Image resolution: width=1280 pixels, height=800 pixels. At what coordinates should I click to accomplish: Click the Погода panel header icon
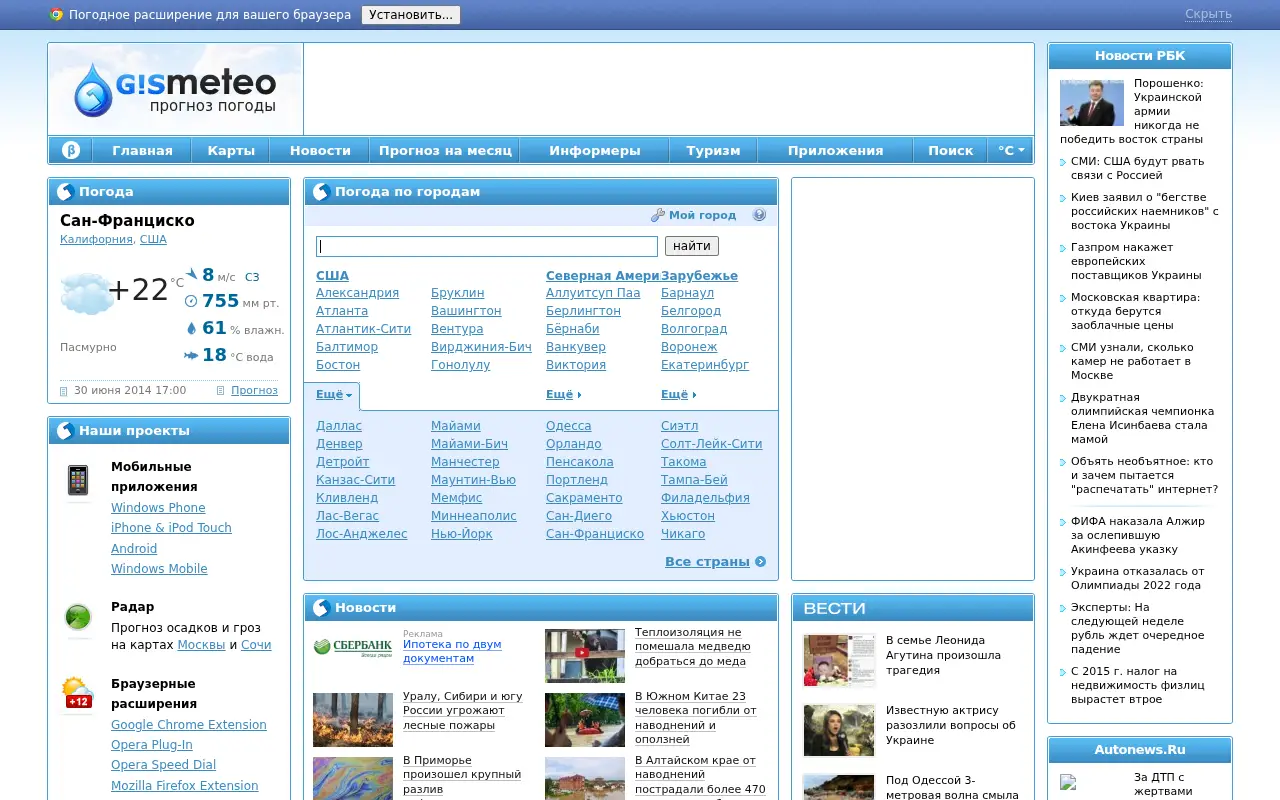[65, 192]
